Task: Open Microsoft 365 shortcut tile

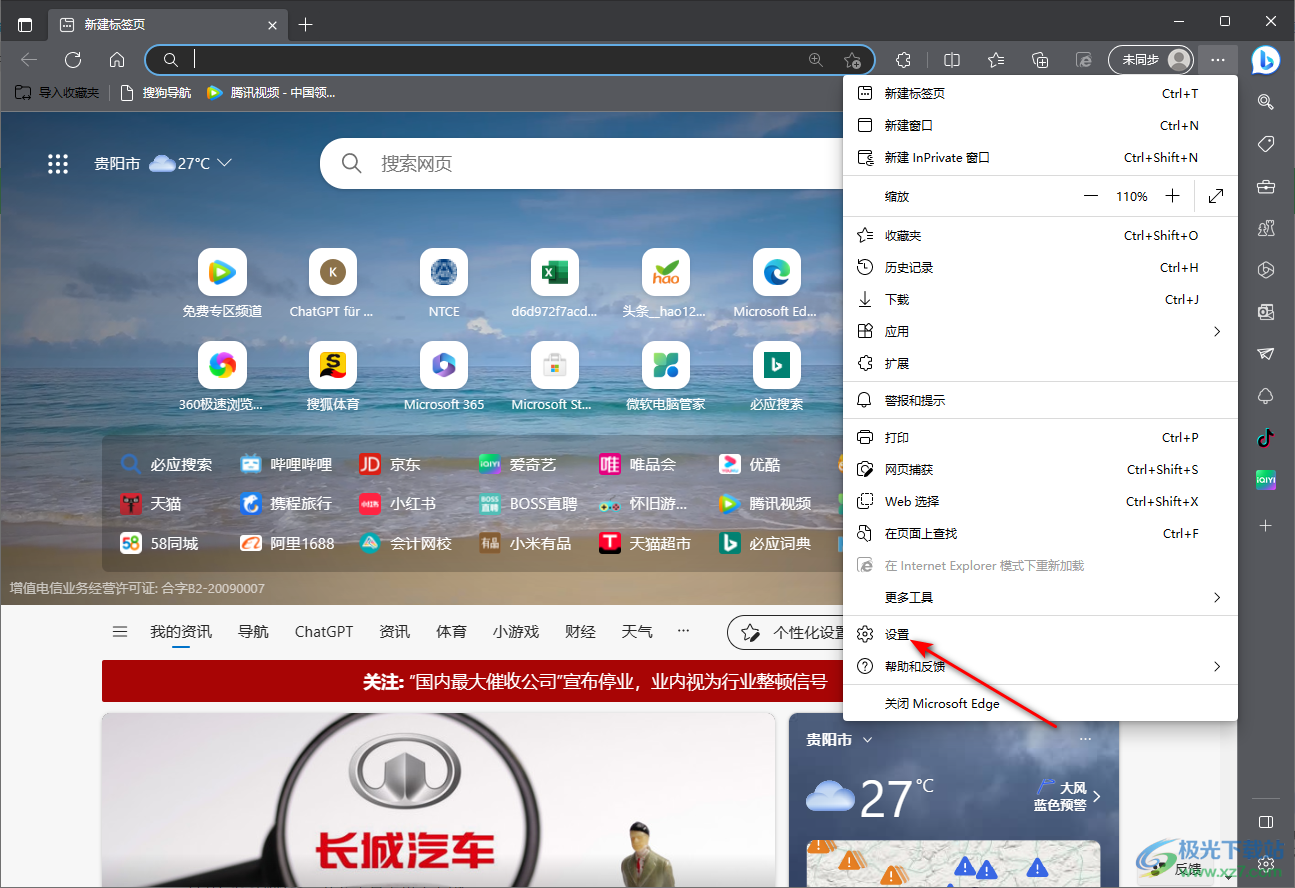Action: (444, 377)
